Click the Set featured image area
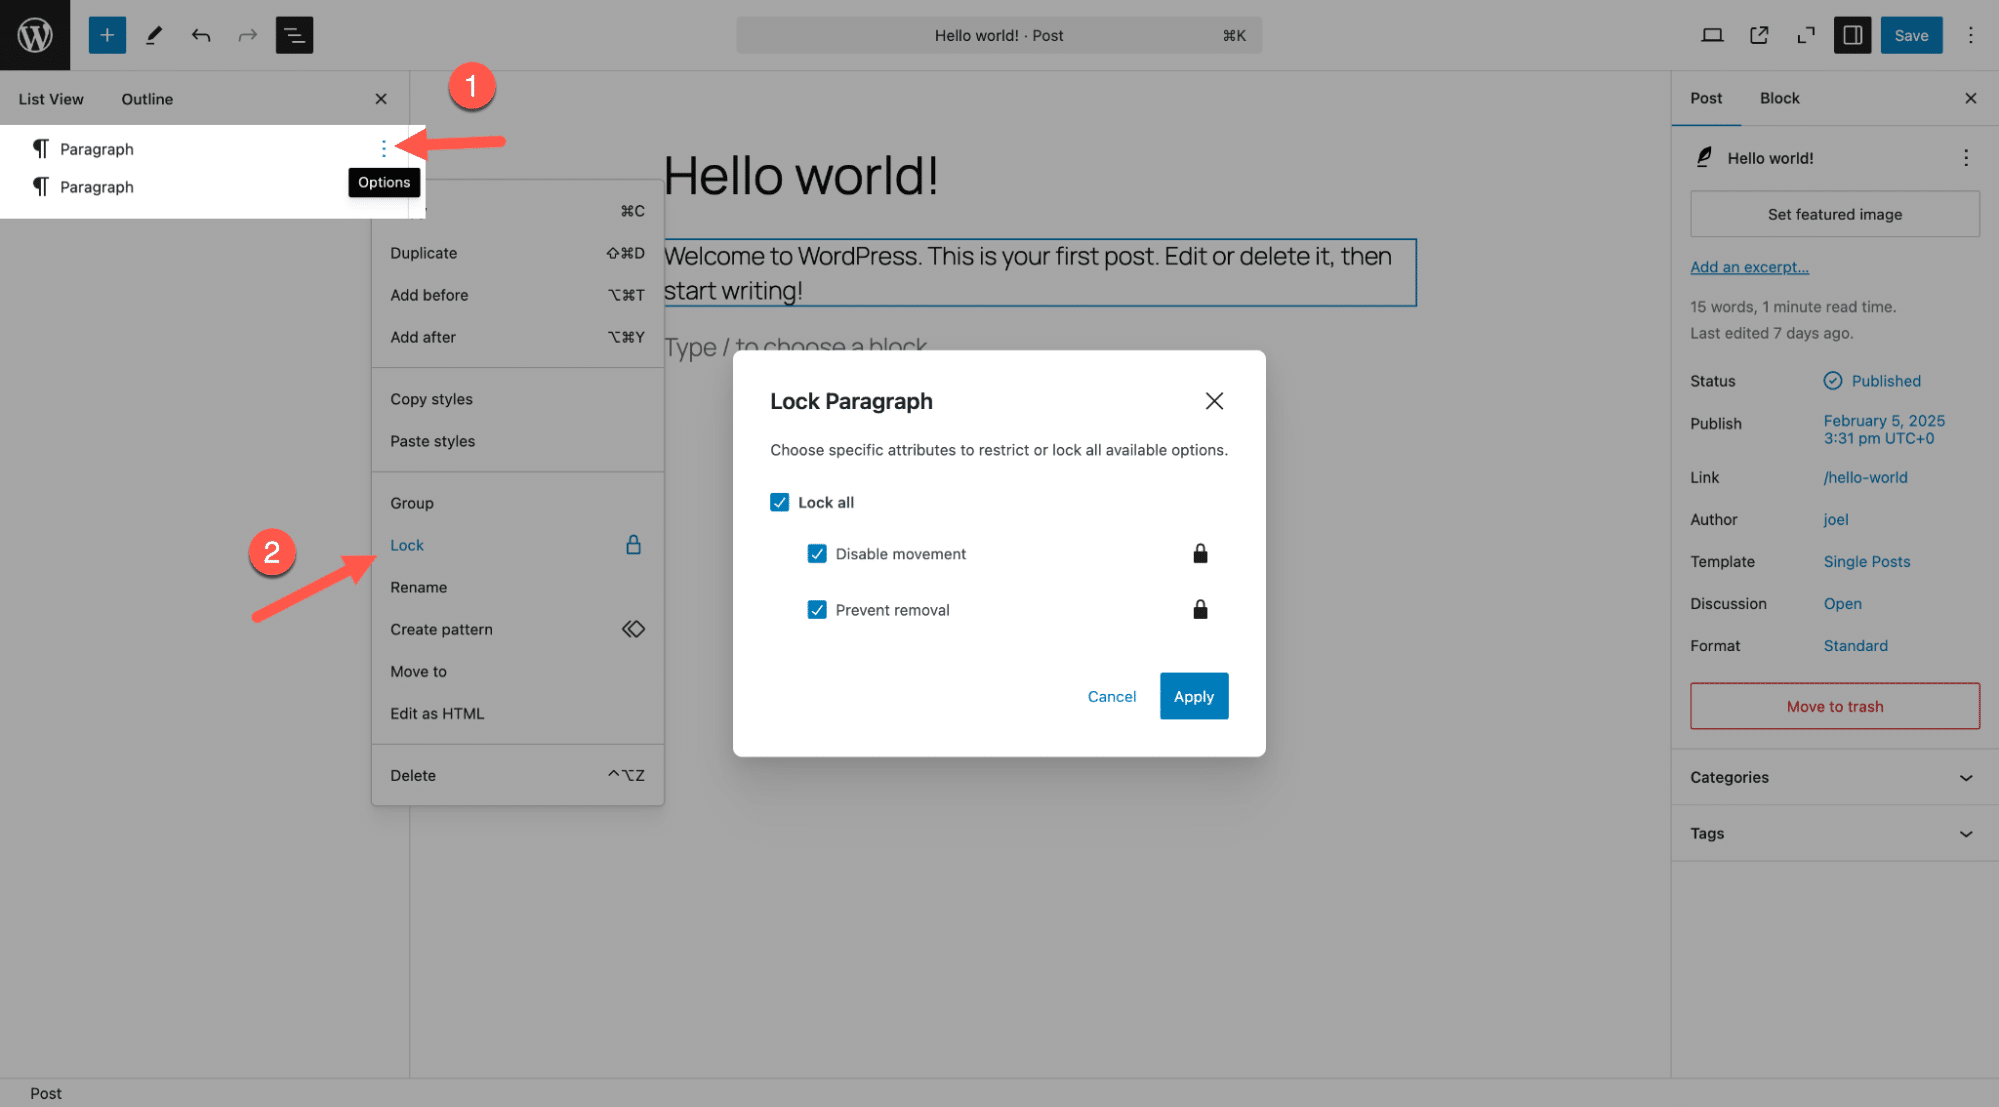Image resolution: width=1999 pixels, height=1107 pixels. tap(1834, 214)
